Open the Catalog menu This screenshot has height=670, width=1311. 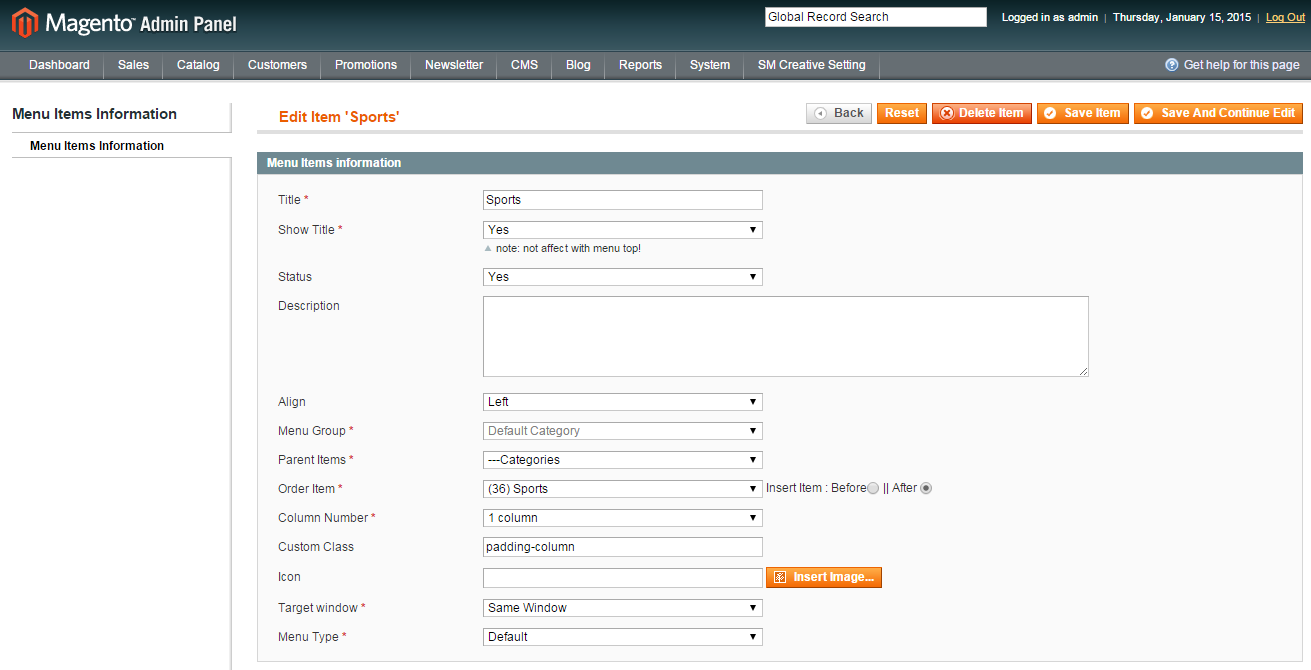tap(198, 65)
